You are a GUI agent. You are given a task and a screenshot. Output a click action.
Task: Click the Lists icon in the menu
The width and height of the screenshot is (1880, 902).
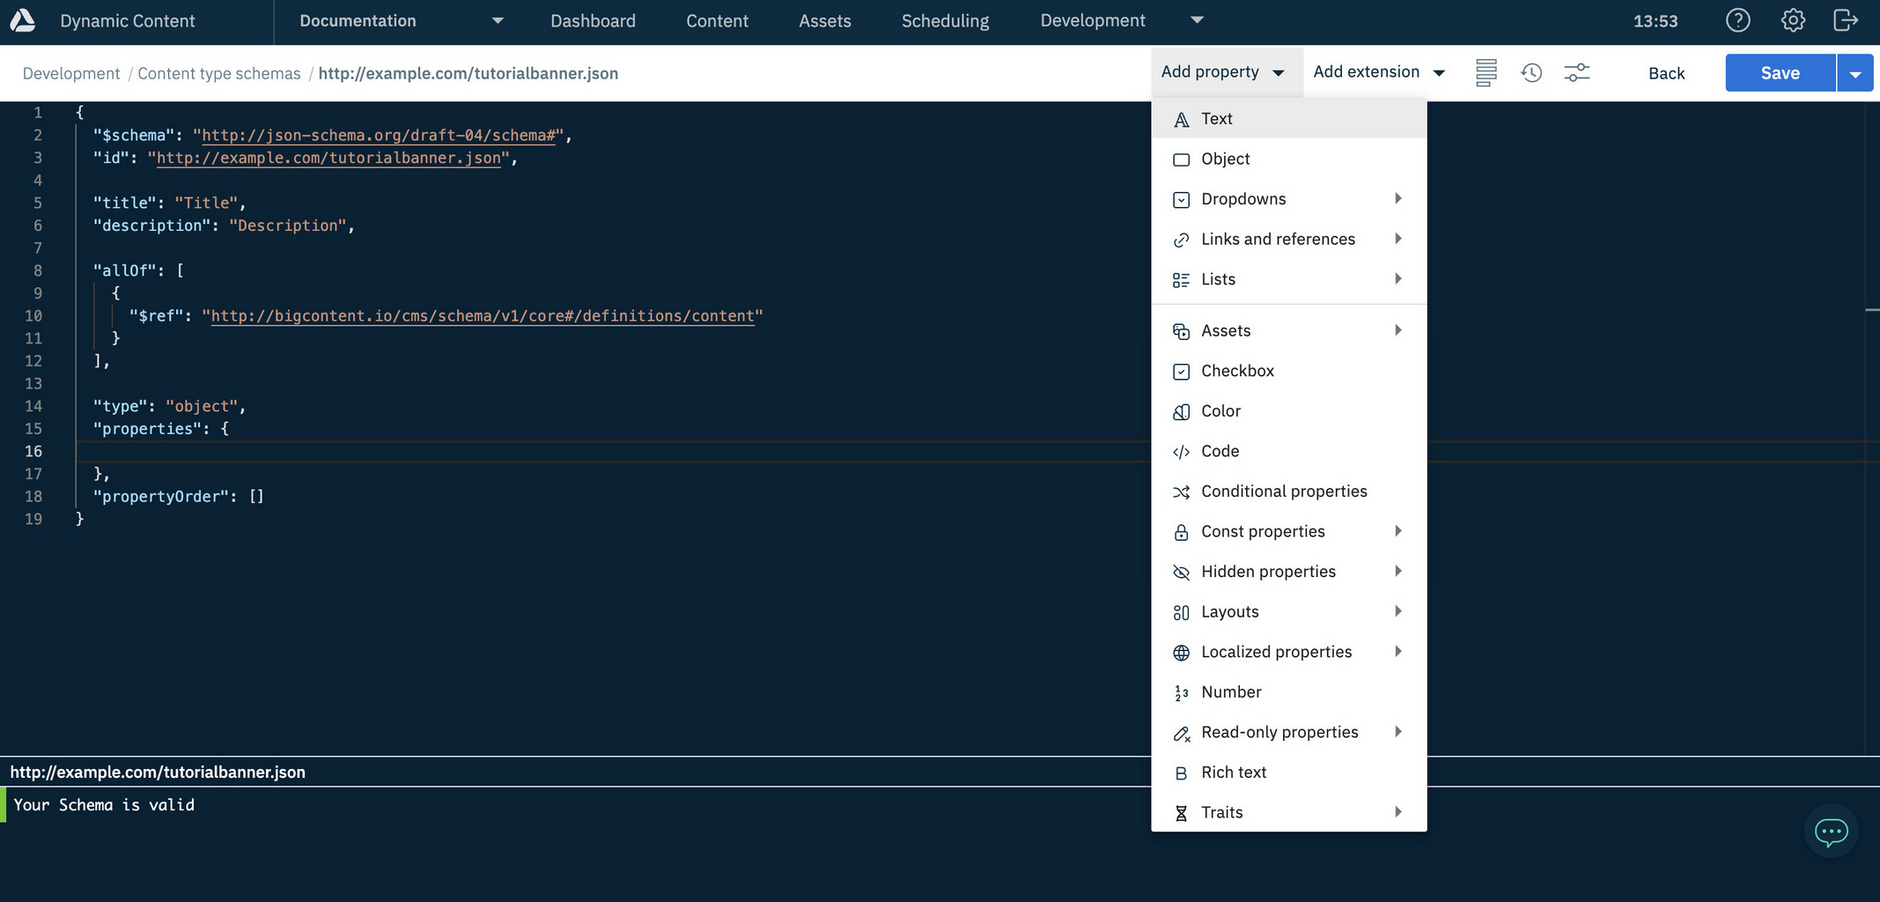pyautogui.click(x=1181, y=280)
